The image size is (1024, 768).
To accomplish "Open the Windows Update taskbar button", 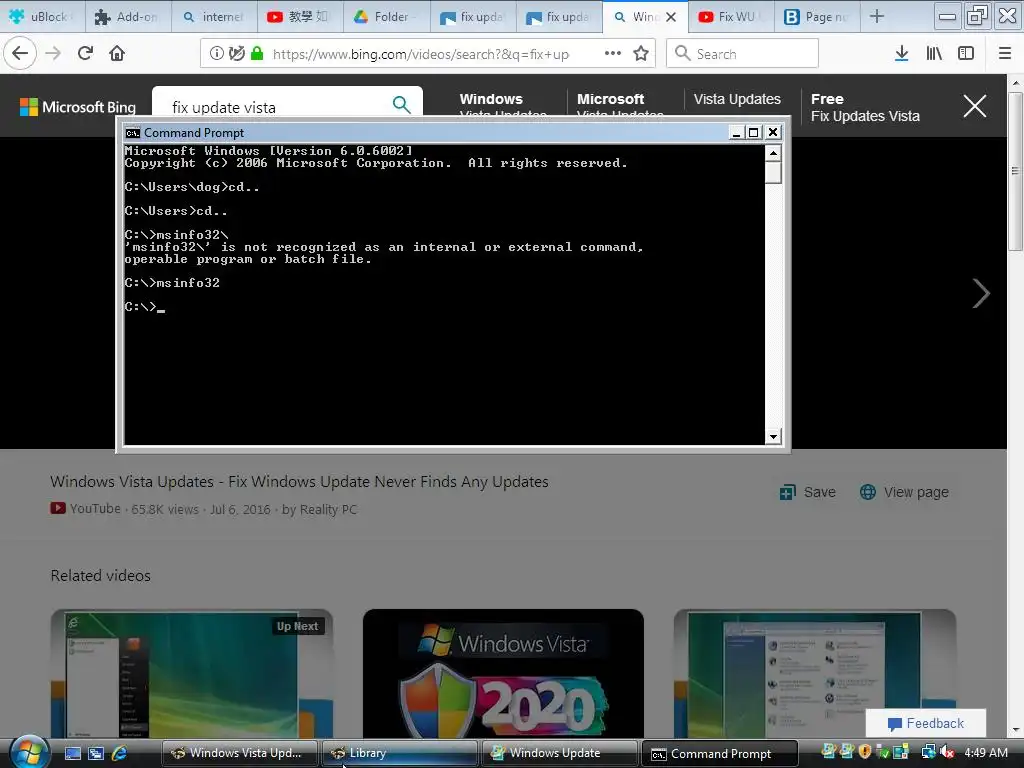I will (x=559, y=754).
